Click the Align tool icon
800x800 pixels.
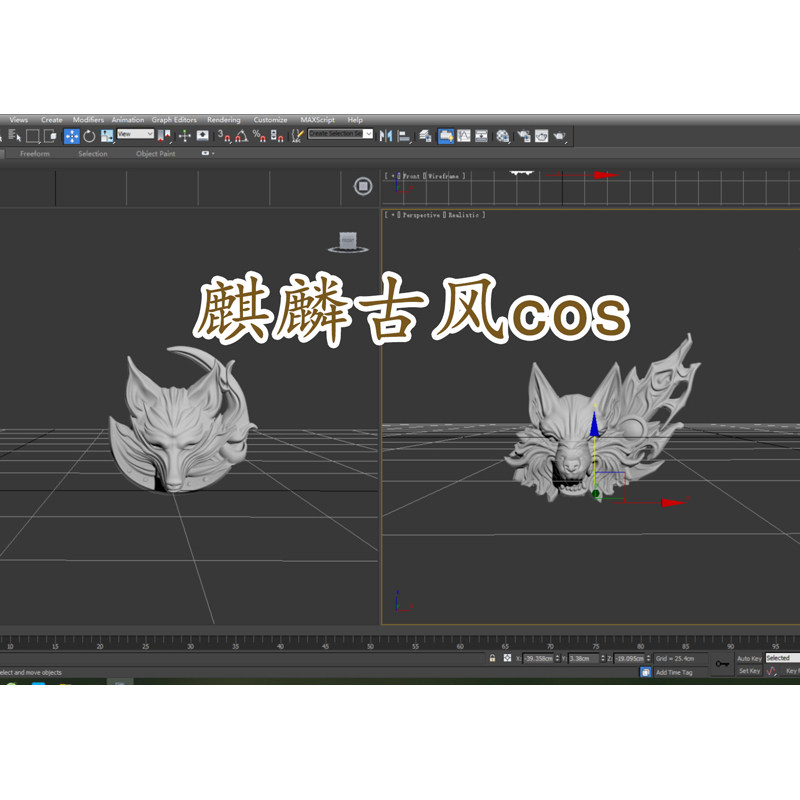[404, 136]
